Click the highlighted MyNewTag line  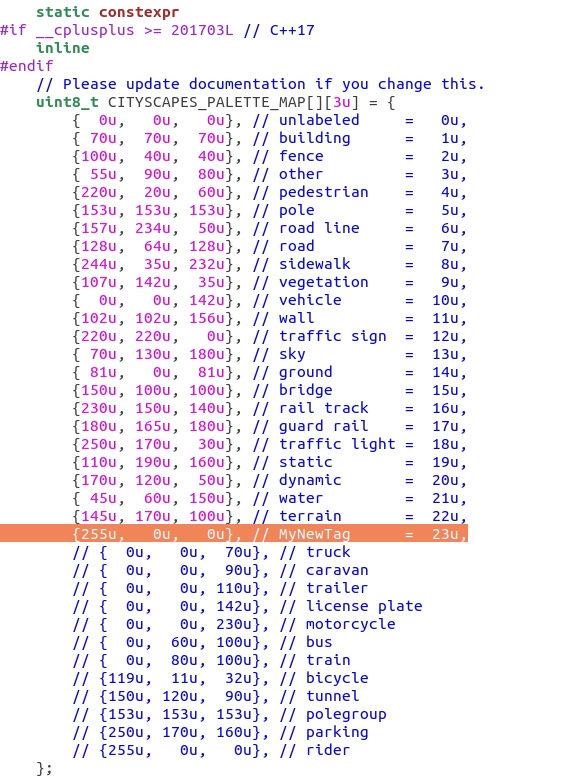click(234, 534)
